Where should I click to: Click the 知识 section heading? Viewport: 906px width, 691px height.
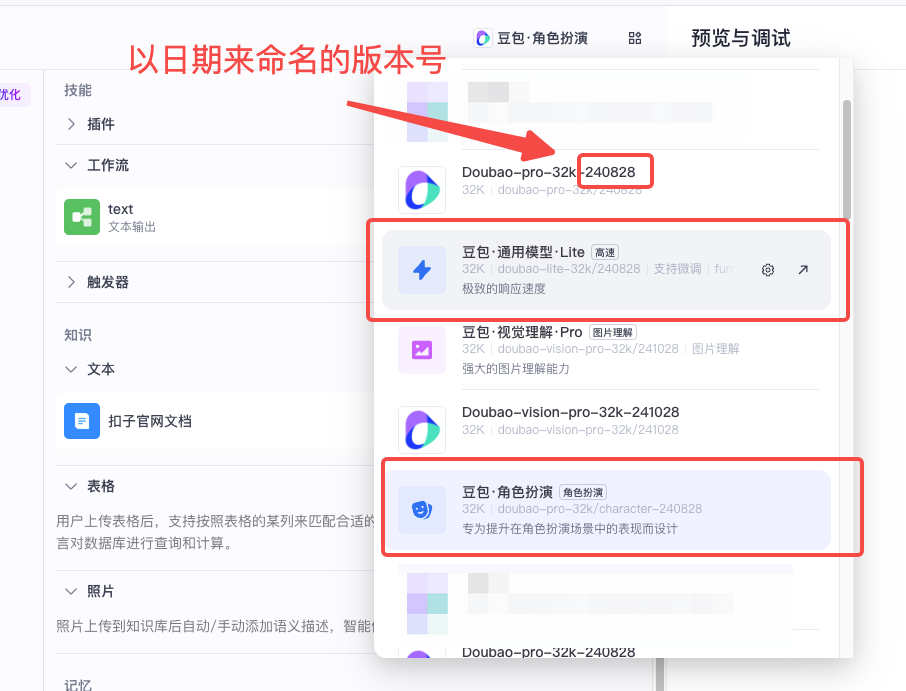[78, 335]
